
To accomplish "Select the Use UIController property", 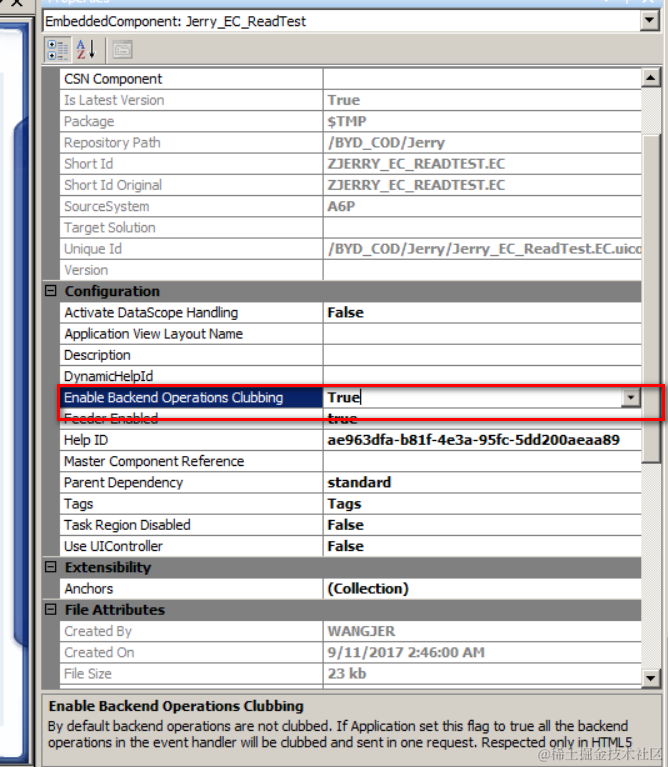I will coord(191,546).
